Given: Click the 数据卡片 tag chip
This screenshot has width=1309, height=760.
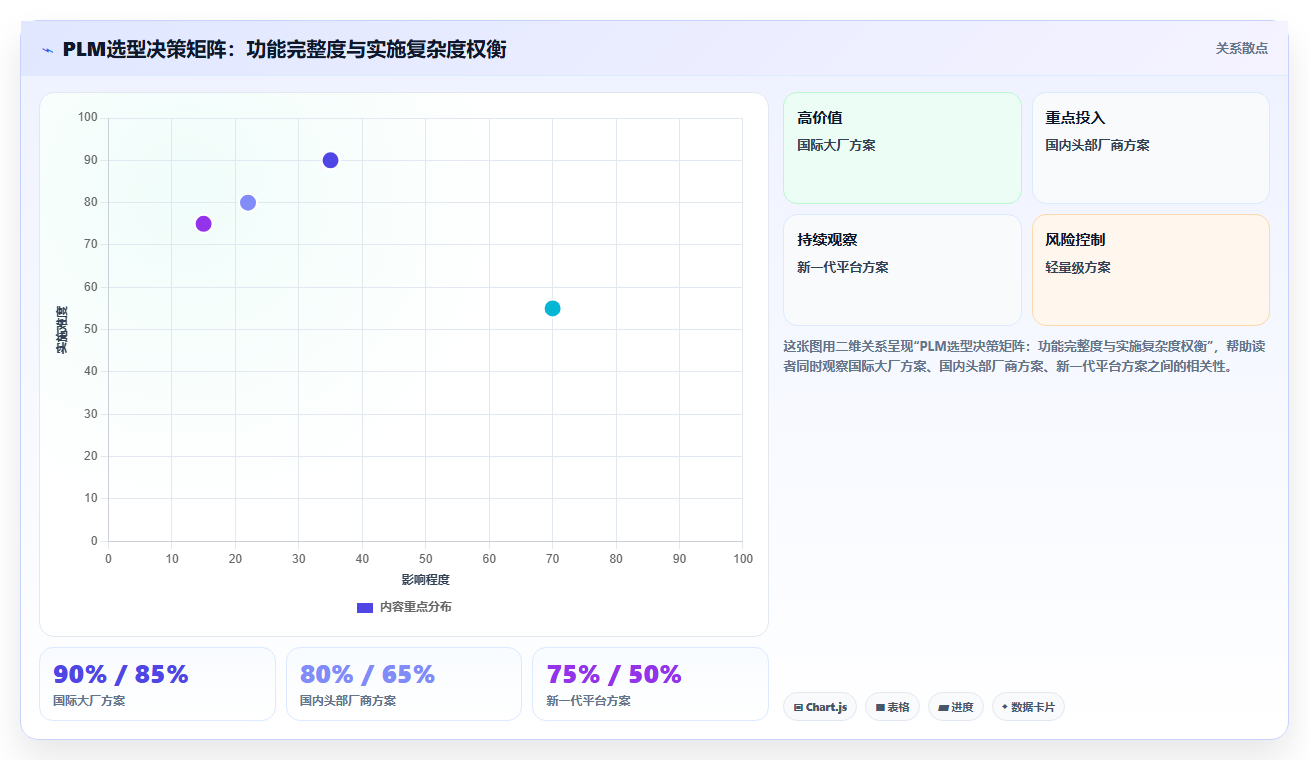Looking at the screenshot, I should click(x=1028, y=707).
